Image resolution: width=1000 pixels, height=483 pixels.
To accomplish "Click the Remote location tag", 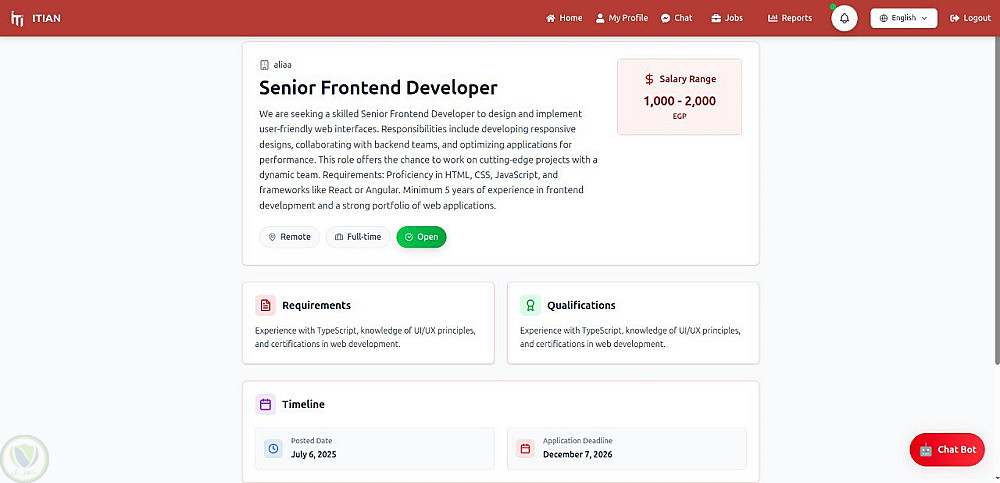I will (x=289, y=237).
